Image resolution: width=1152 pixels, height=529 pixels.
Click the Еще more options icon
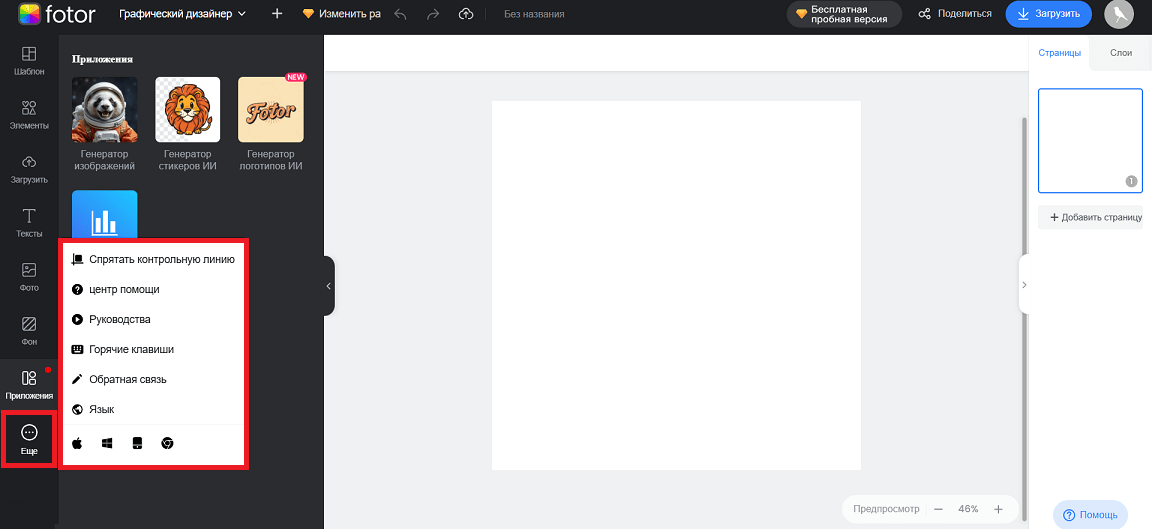click(x=29, y=439)
